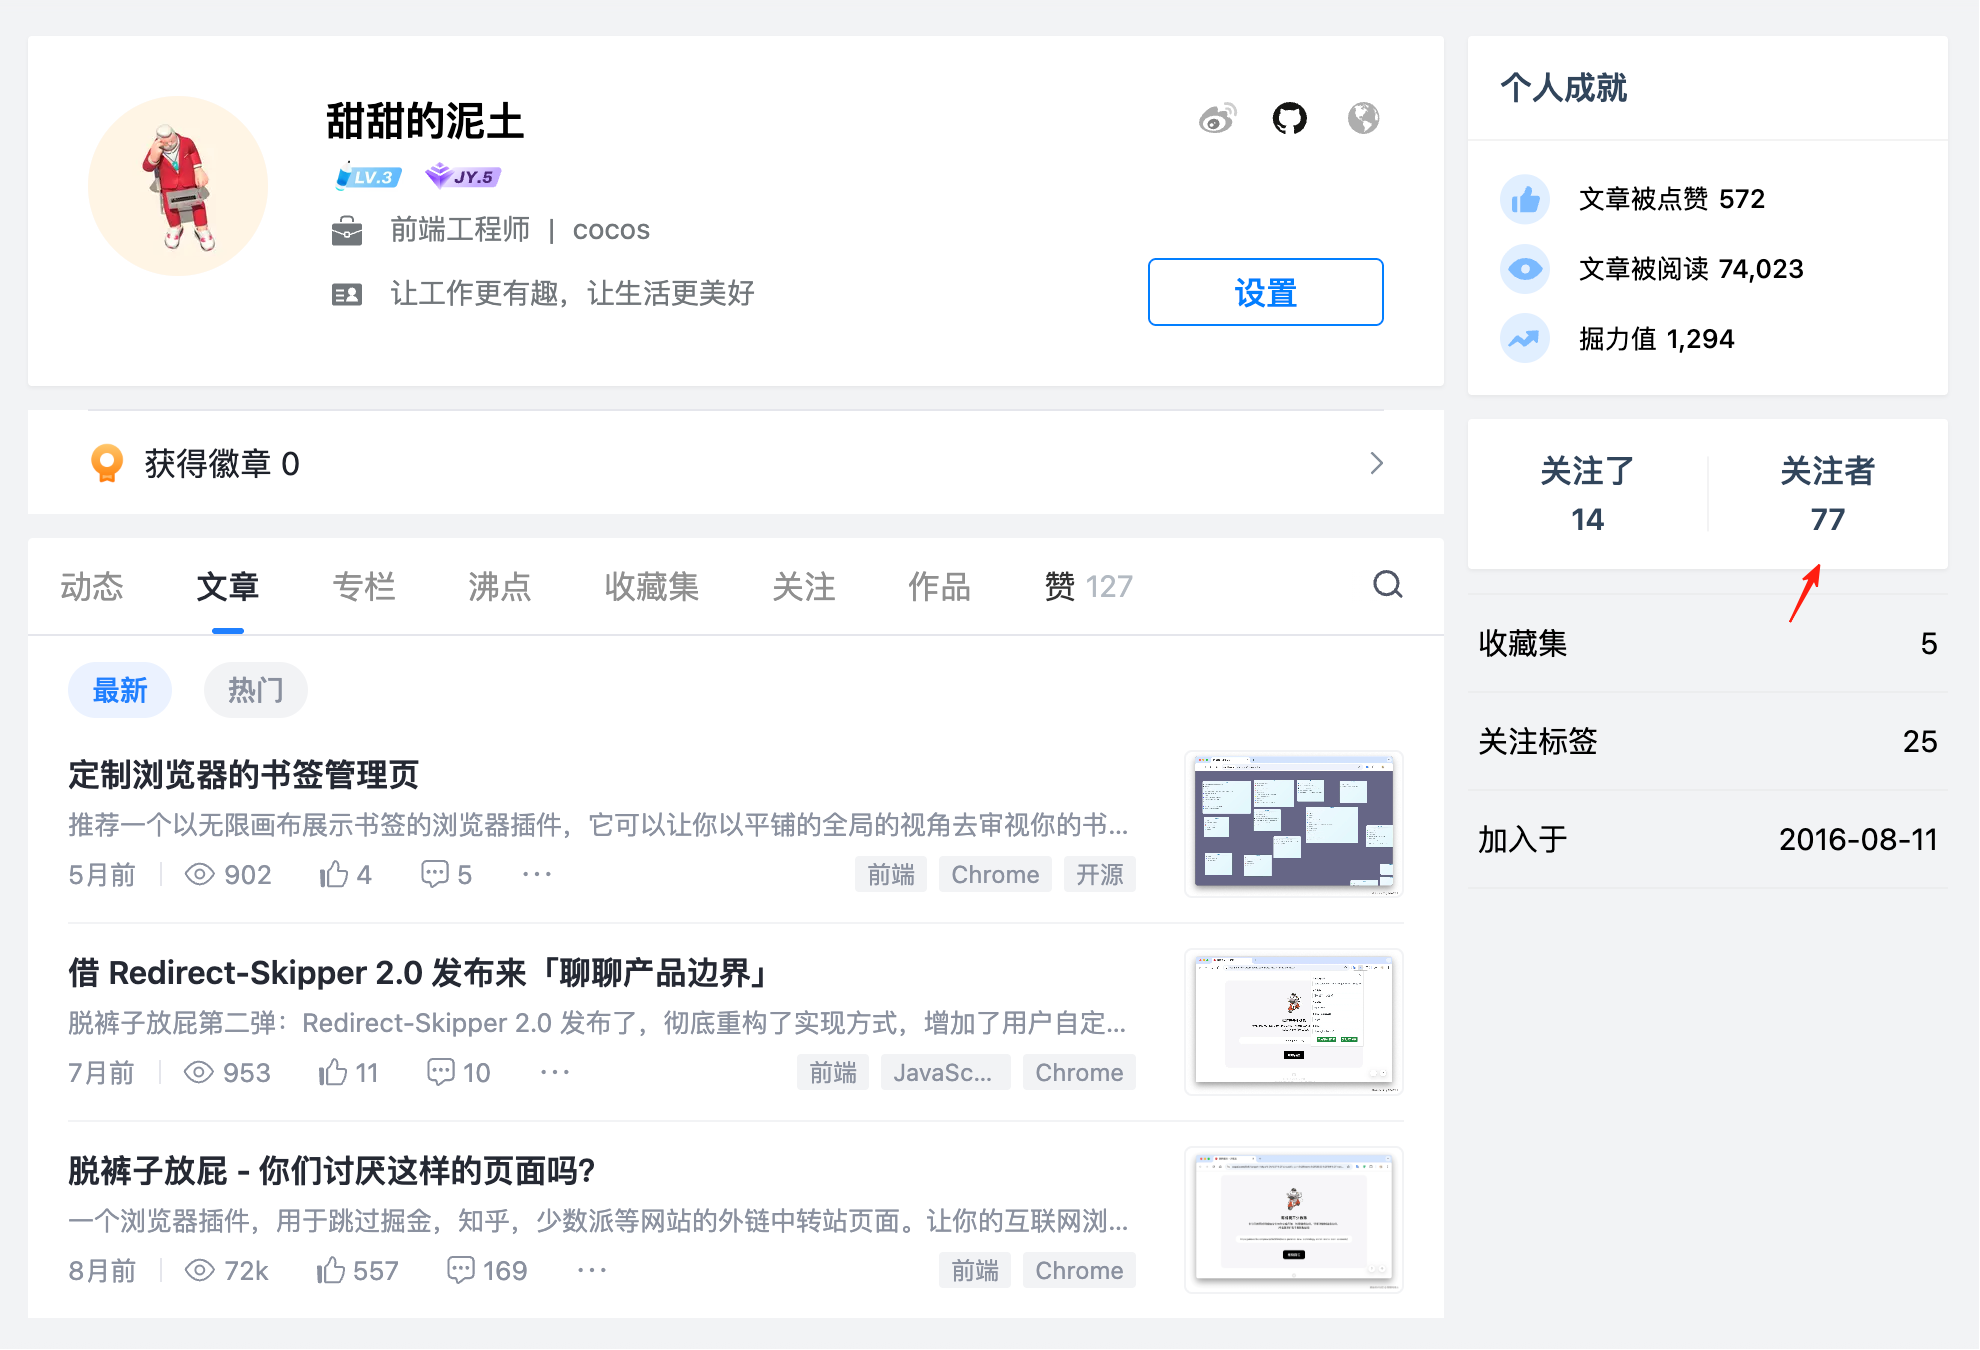Open the Weibo profile icon
This screenshot has height=1350, width=1980.
tap(1217, 119)
